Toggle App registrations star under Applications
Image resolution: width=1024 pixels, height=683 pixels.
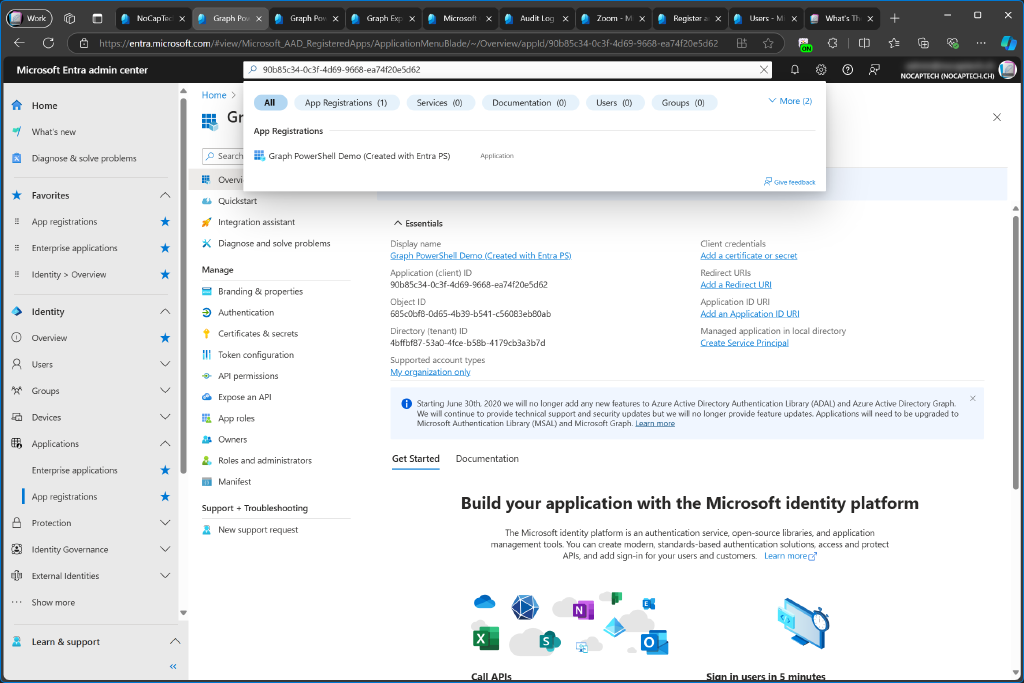pyautogui.click(x=165, y=497)
